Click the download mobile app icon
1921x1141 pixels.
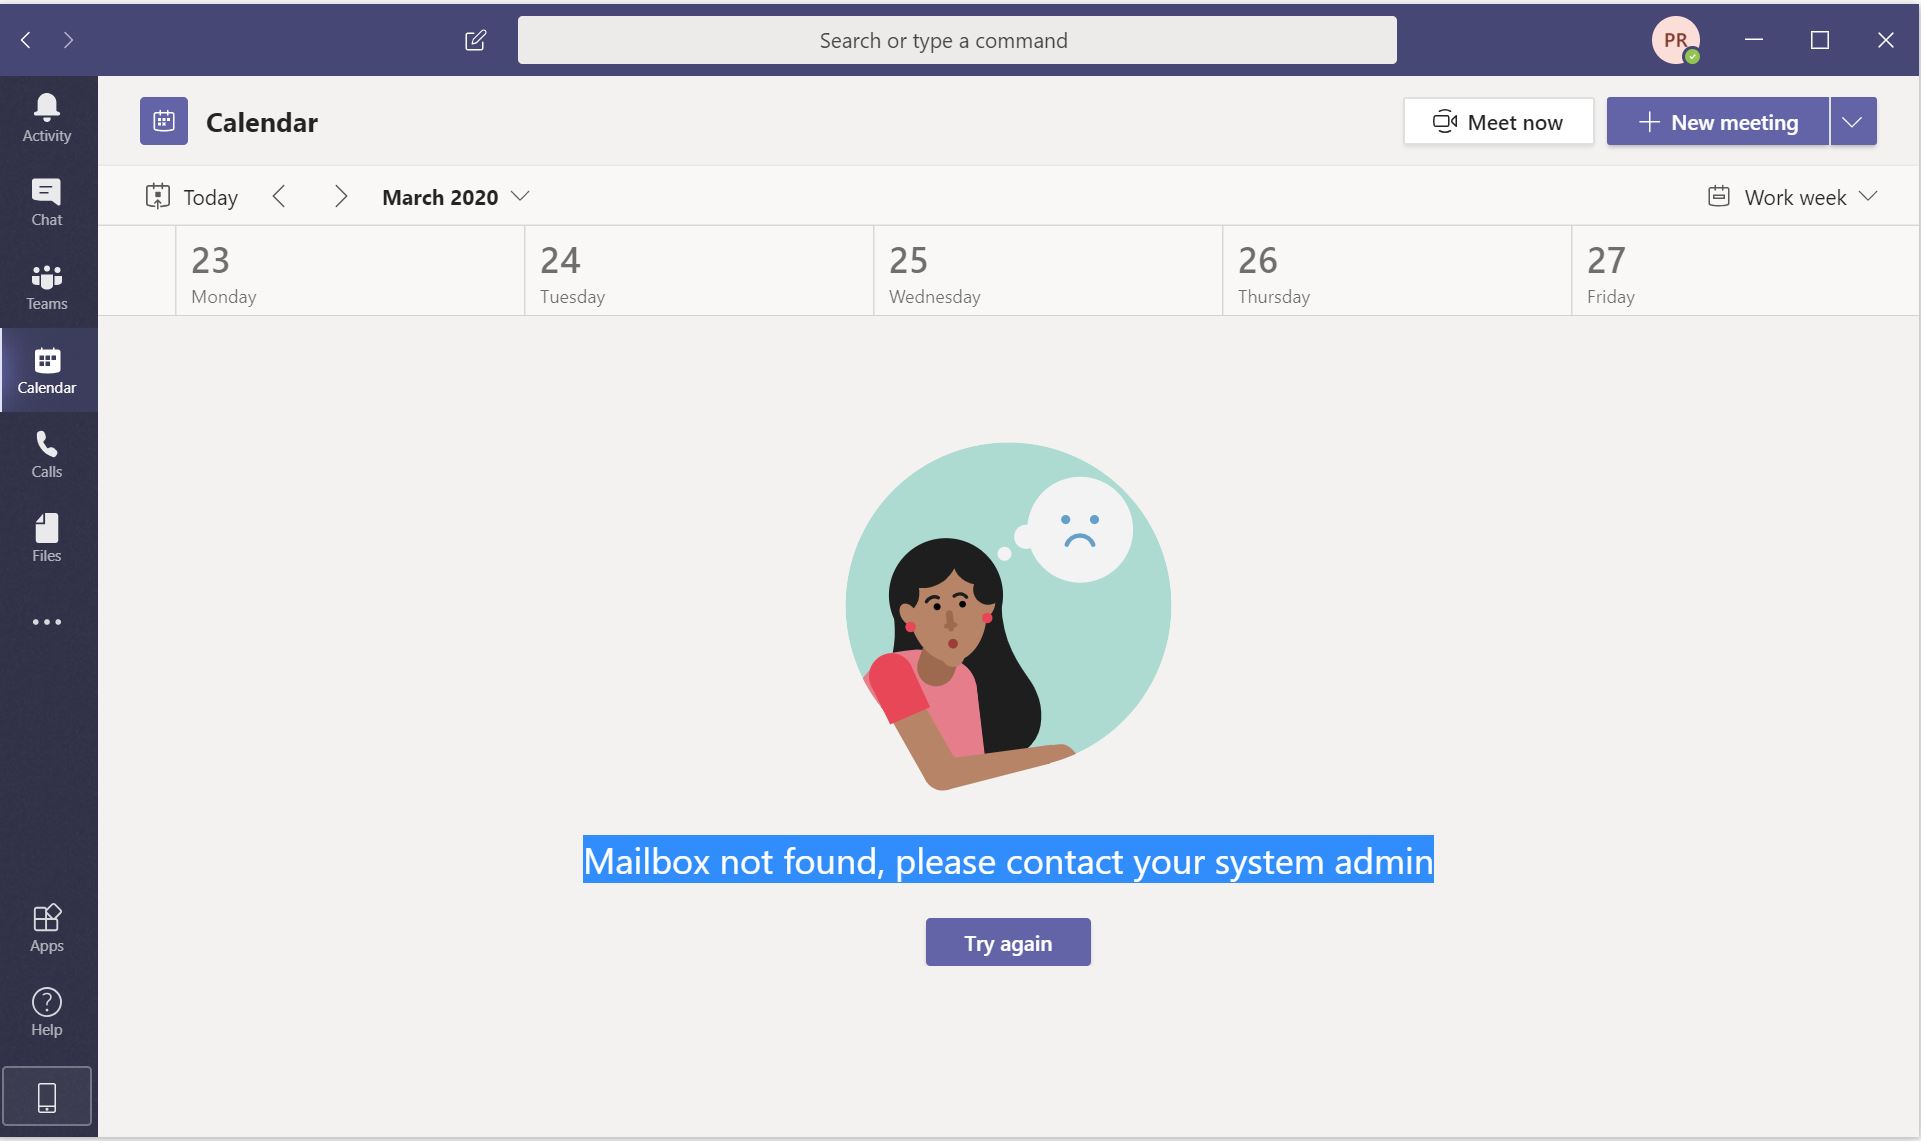(47, 1097)
